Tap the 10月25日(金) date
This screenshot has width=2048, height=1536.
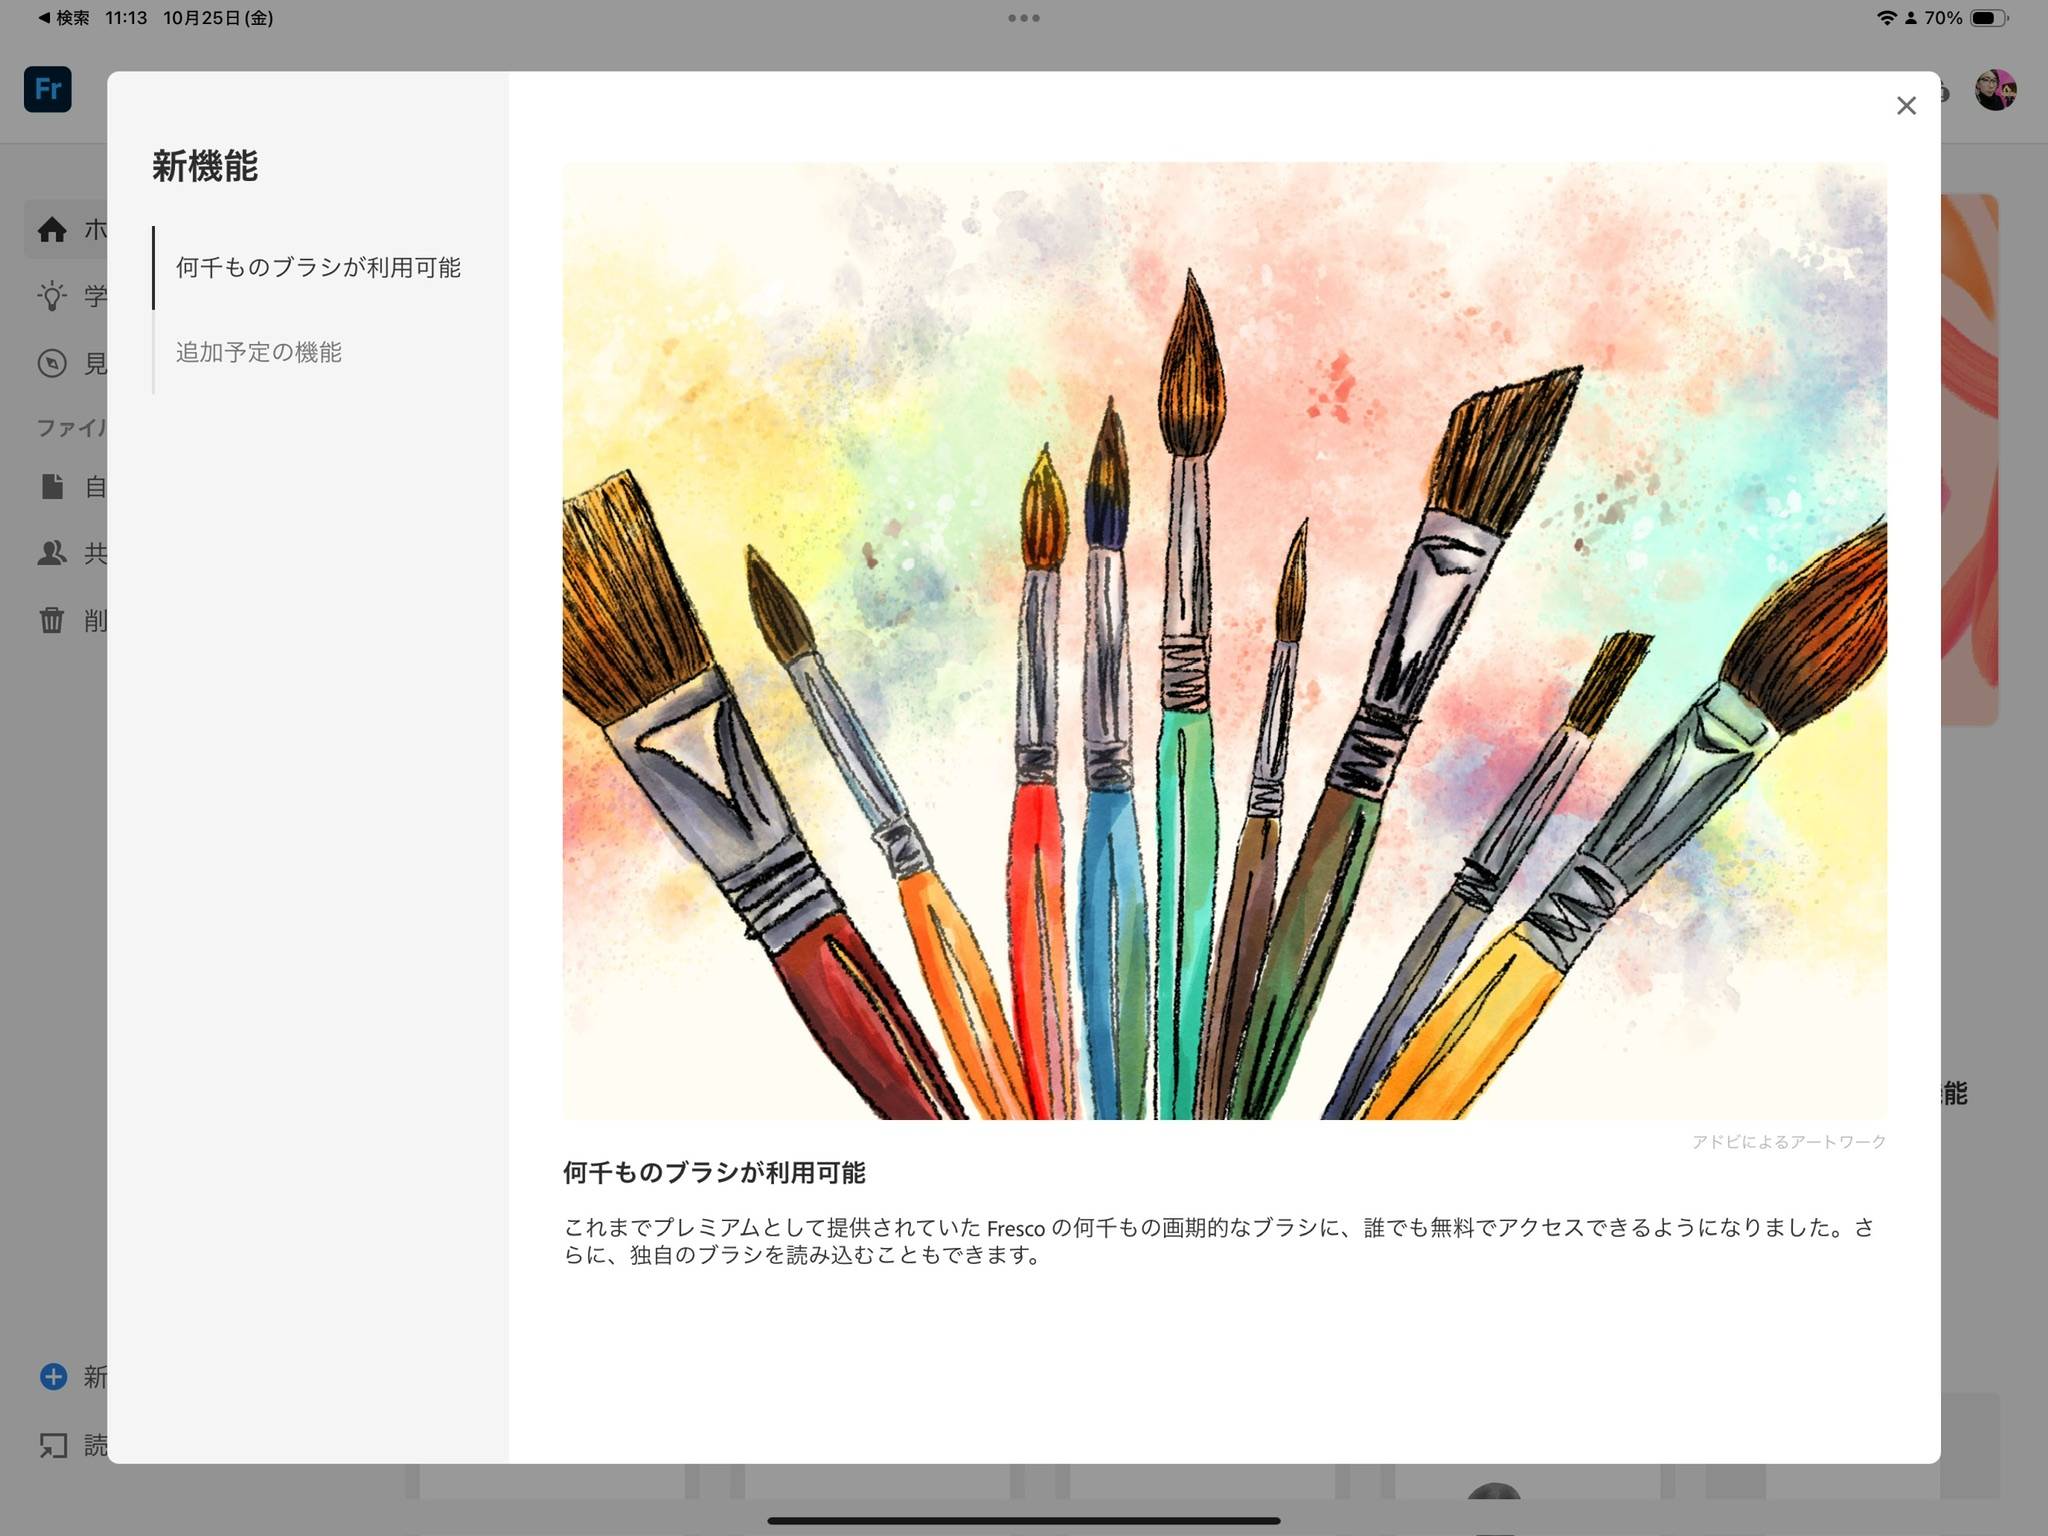coord(218,18)
